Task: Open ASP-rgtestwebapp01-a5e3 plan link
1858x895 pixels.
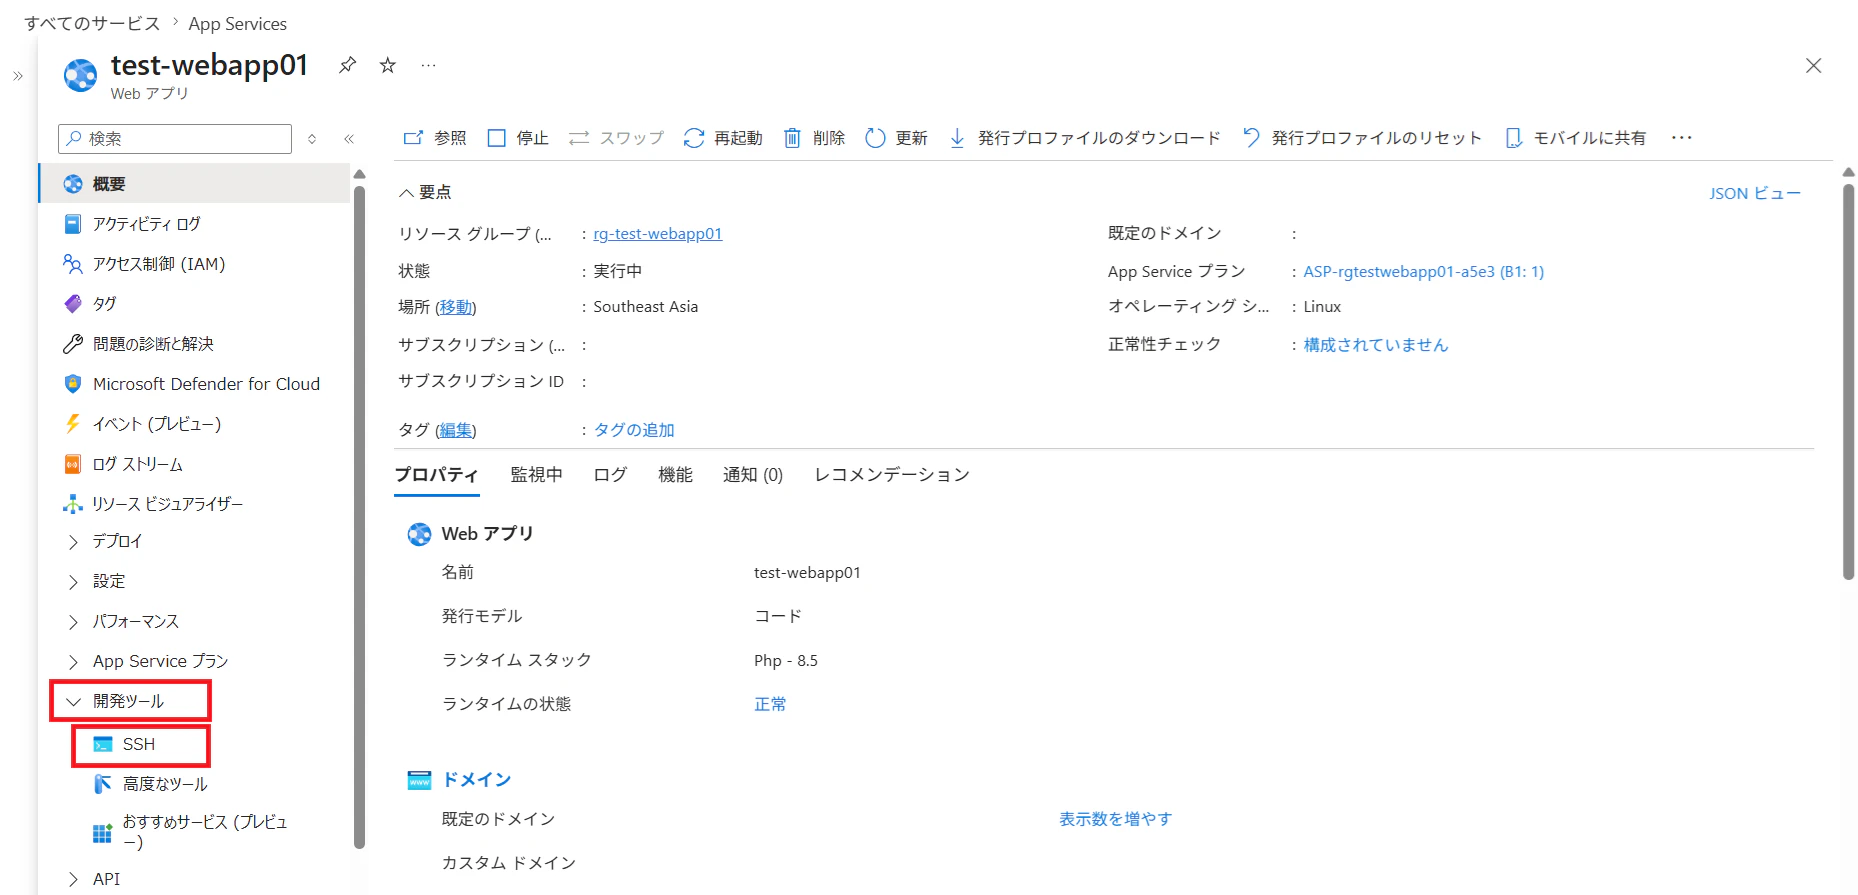Action: click(x=1423, y=272)
